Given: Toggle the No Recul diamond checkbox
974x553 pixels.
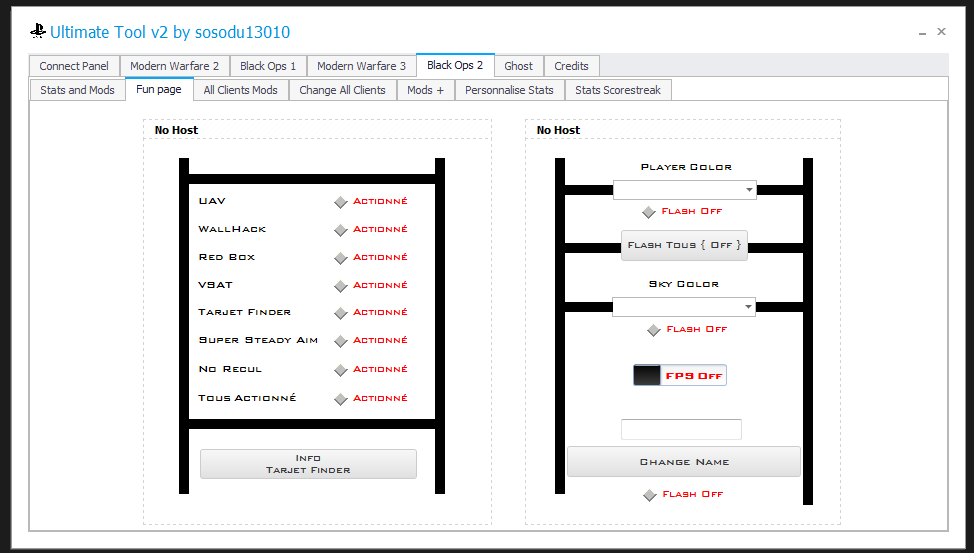Looking at the screenshot, I should 340,370.
